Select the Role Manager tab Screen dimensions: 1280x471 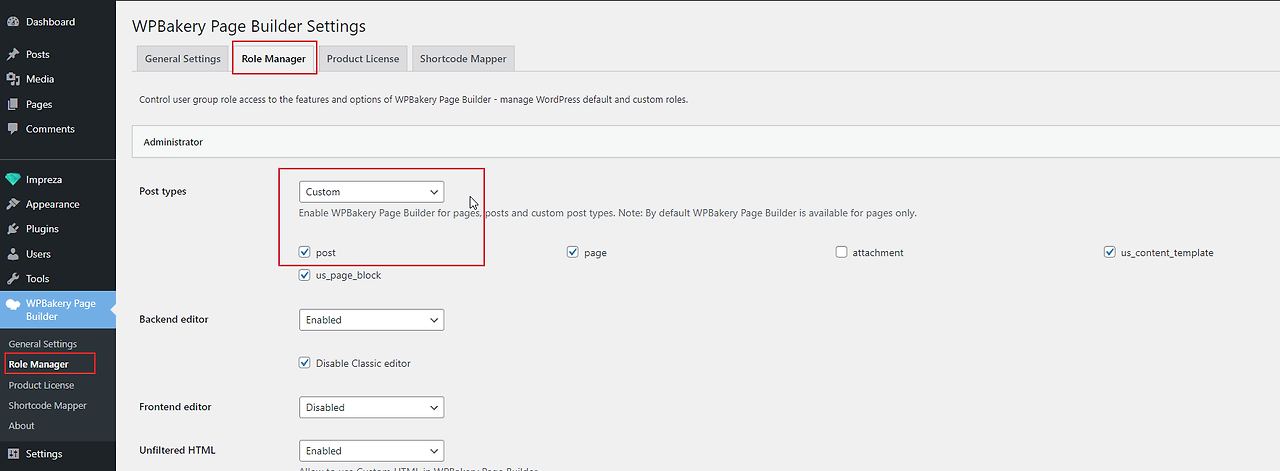point(274,58)
